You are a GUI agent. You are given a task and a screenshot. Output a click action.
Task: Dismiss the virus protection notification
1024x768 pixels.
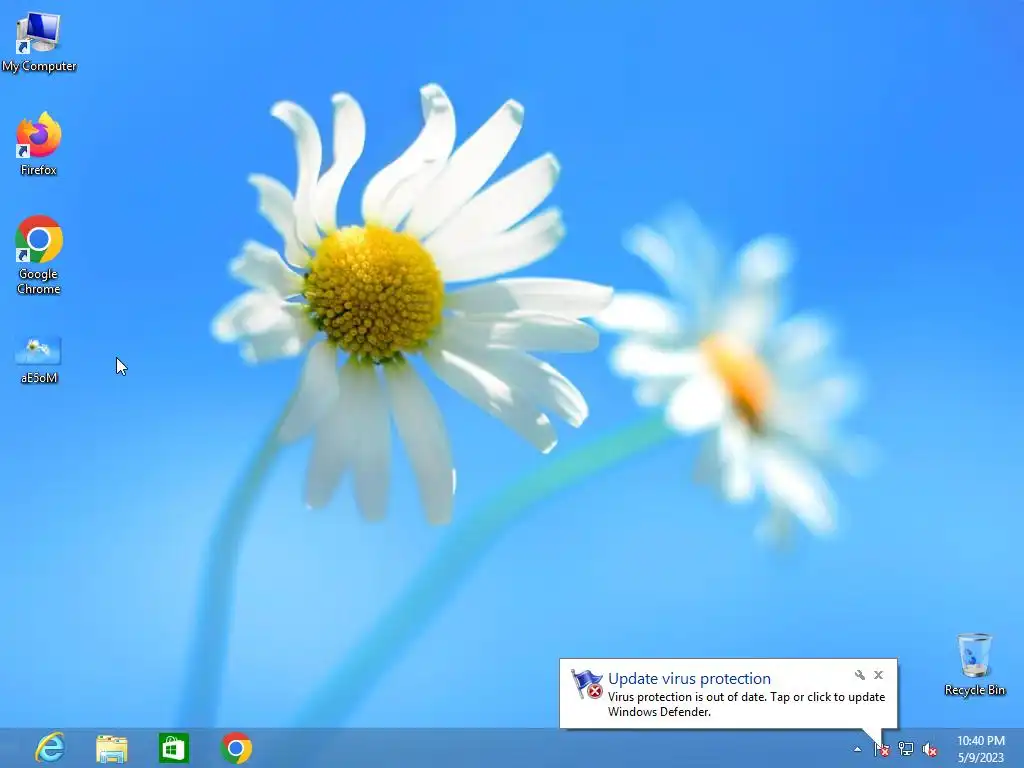(x=878, y=675)
